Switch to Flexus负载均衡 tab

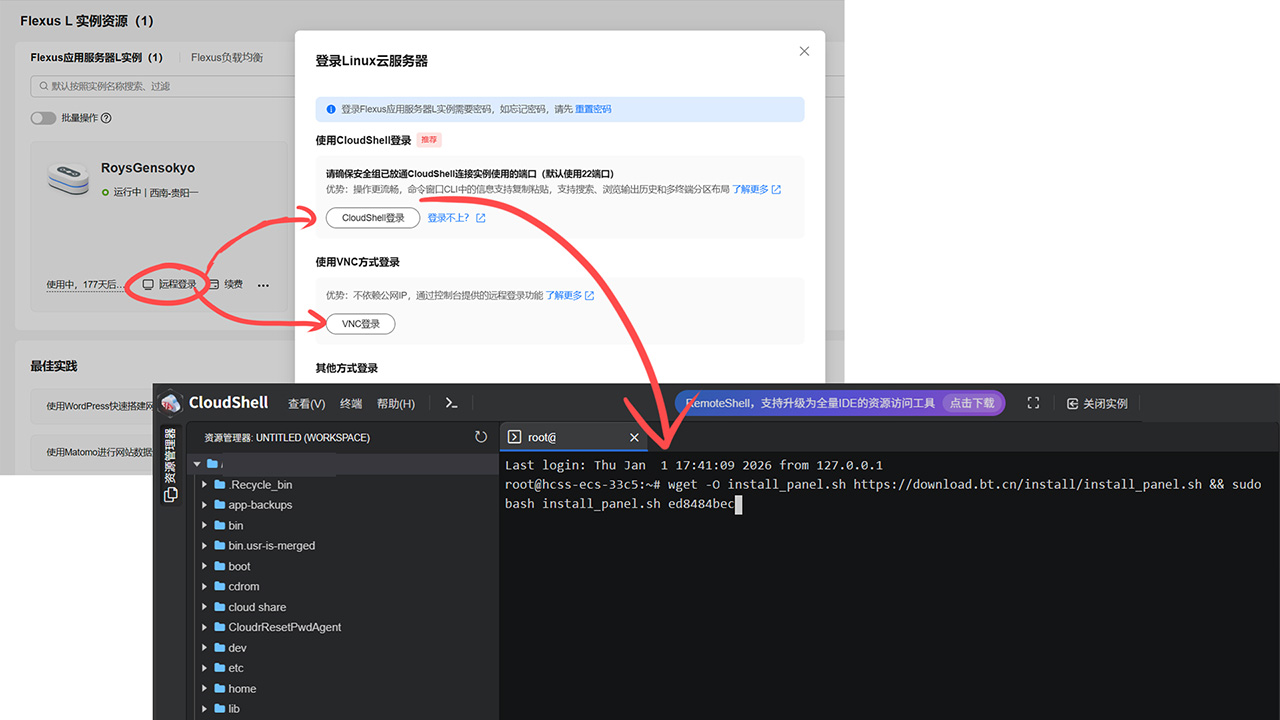click(x=227, y=58)
